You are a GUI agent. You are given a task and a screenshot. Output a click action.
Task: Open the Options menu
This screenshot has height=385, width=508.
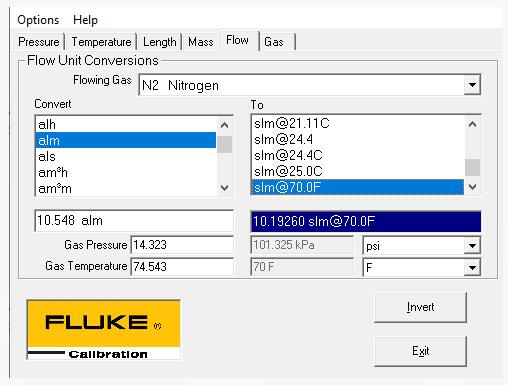click(38, 20)
